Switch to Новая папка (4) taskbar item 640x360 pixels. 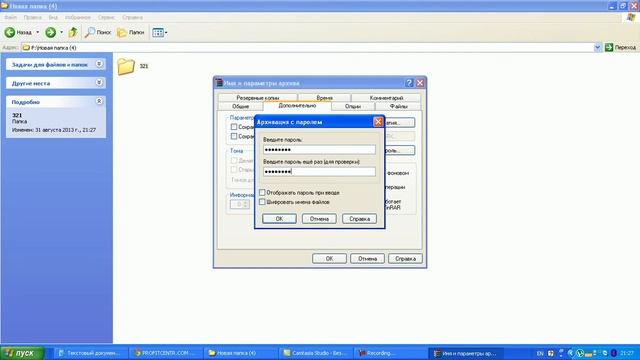[241, 353]
